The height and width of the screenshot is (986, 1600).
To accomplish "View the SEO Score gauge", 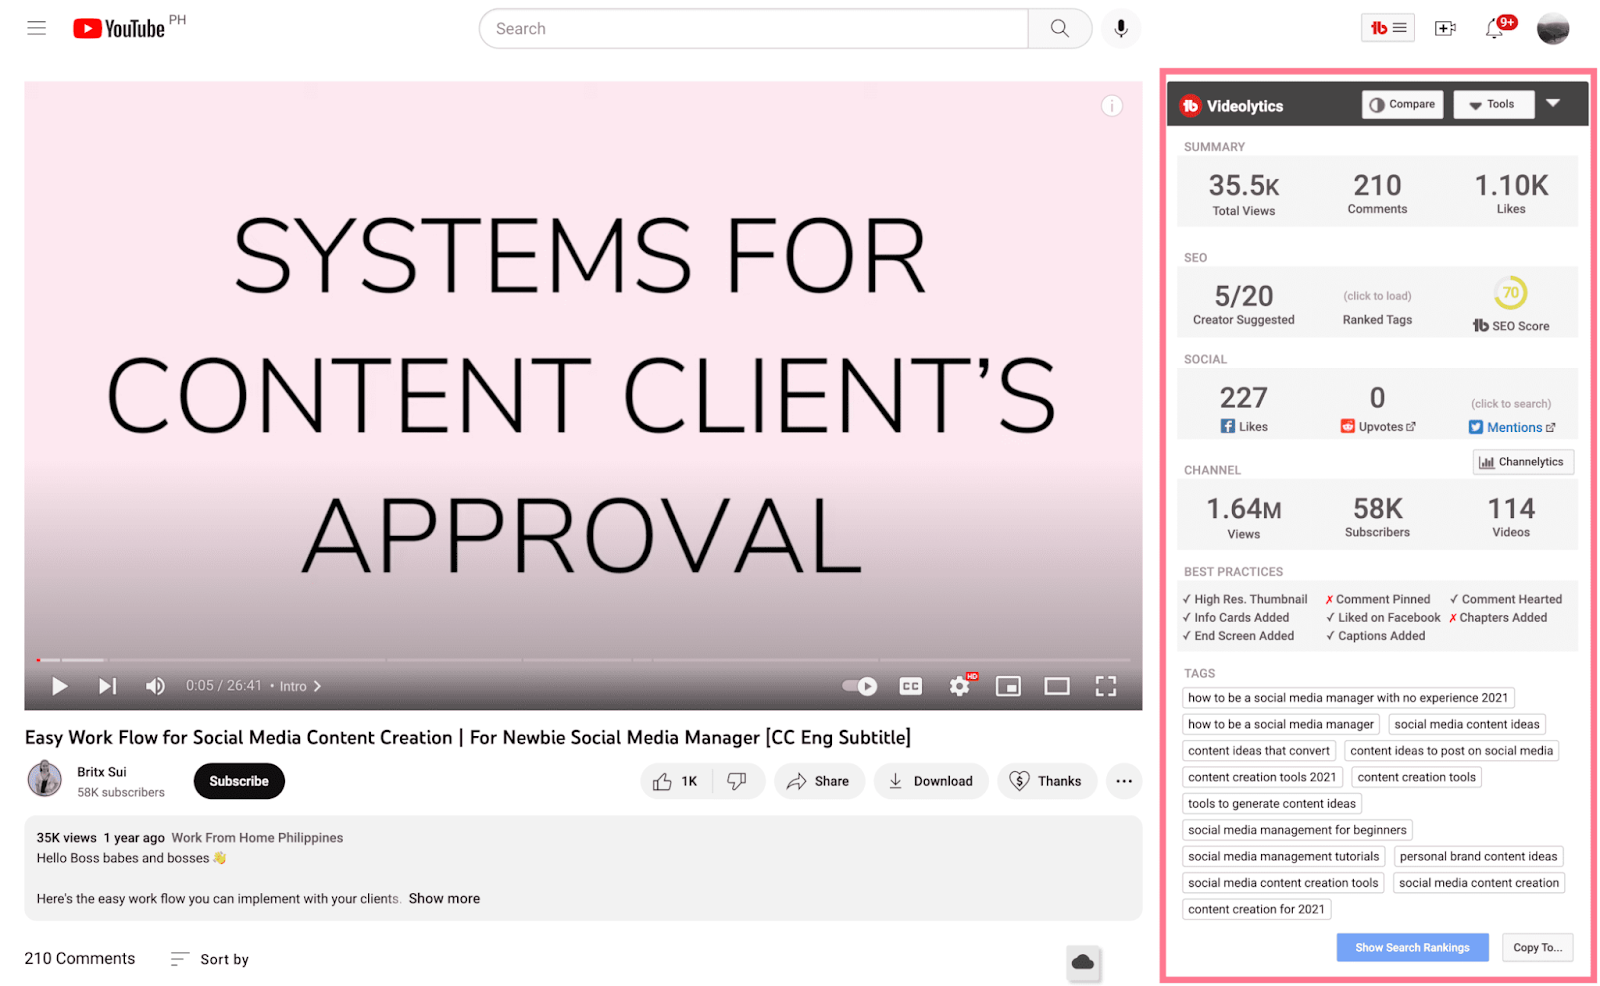I will point(1510,293).
